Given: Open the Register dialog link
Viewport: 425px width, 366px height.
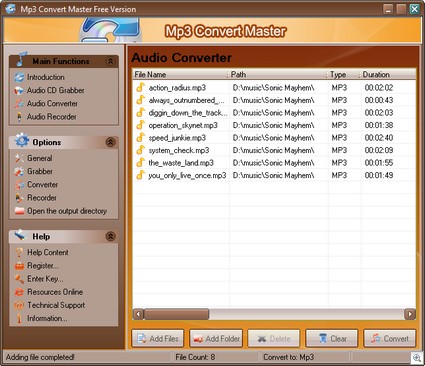Looking at the screenshot, I should [43, 266].
